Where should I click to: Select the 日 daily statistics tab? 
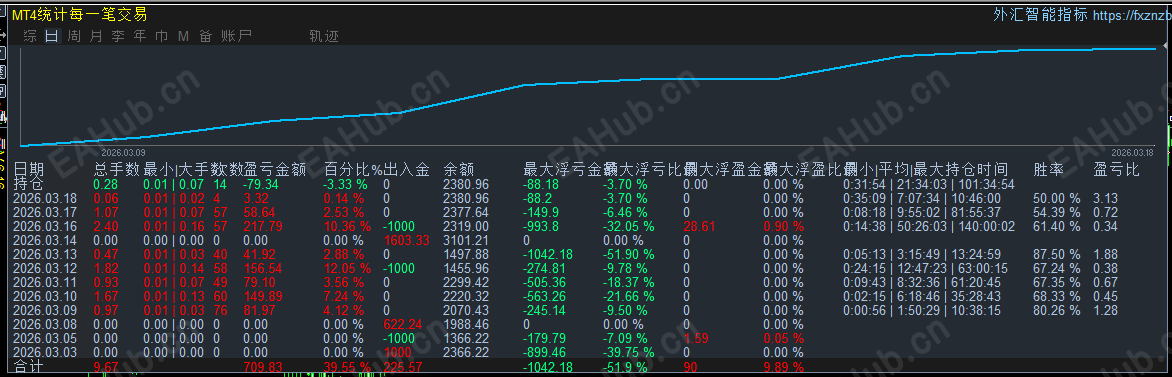pos(52,36)
